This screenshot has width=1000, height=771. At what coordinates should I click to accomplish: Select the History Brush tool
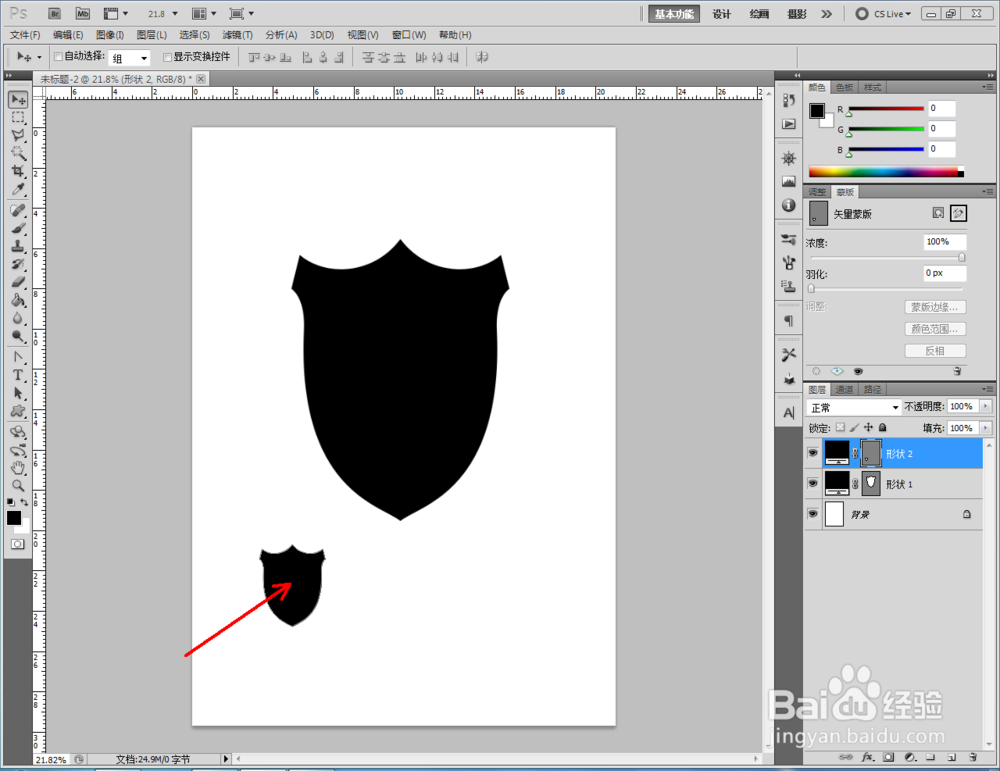(18, 264)
